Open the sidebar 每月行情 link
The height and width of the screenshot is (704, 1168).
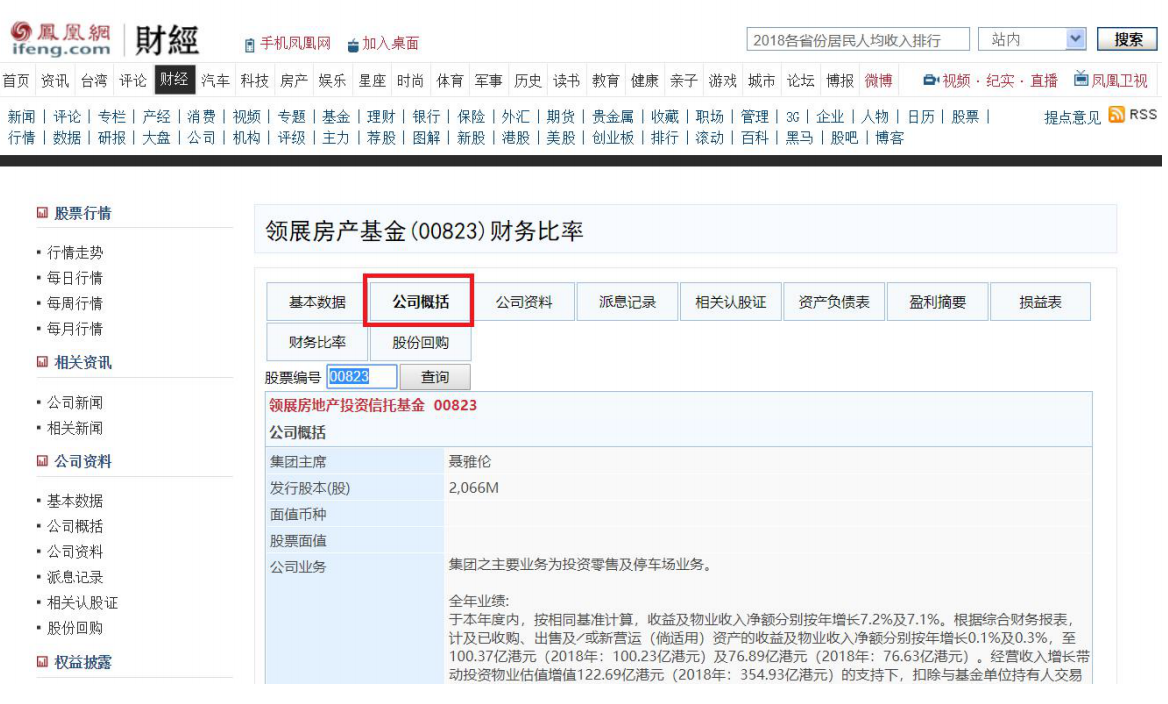[75, 329]
